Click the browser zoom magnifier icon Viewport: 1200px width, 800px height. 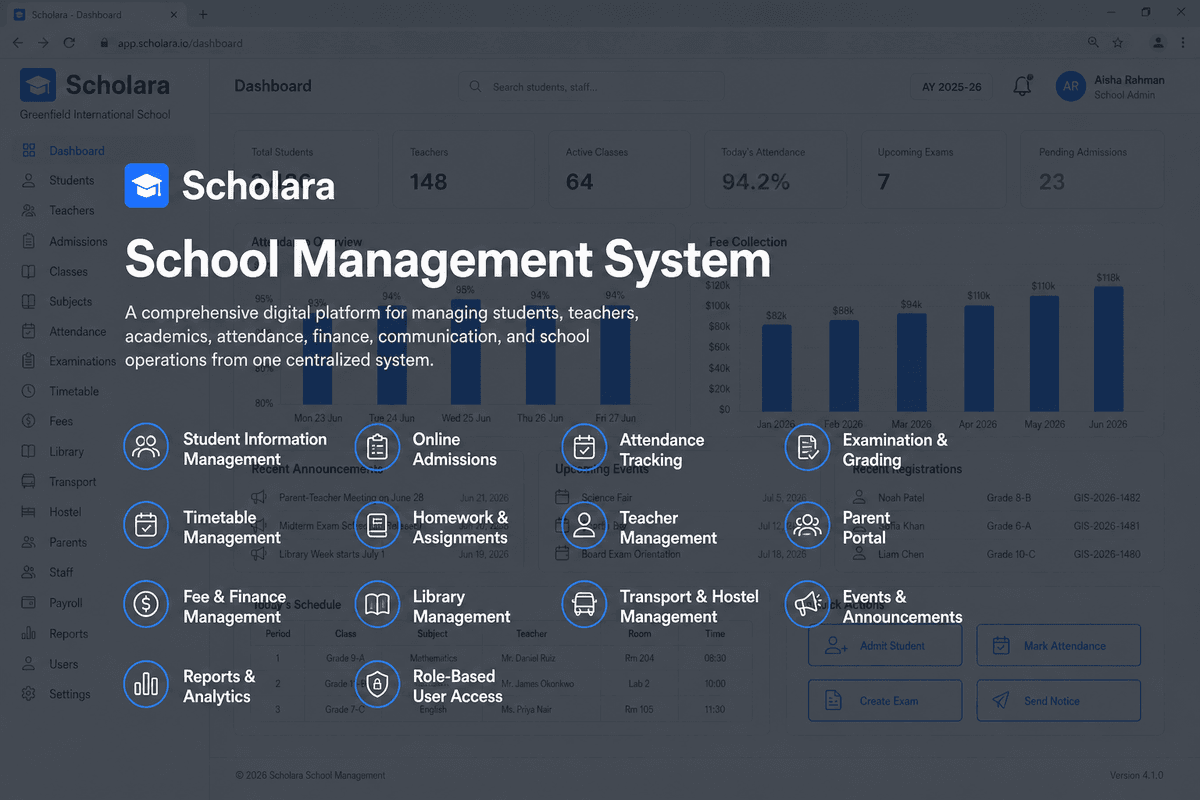click(1093, 43)
